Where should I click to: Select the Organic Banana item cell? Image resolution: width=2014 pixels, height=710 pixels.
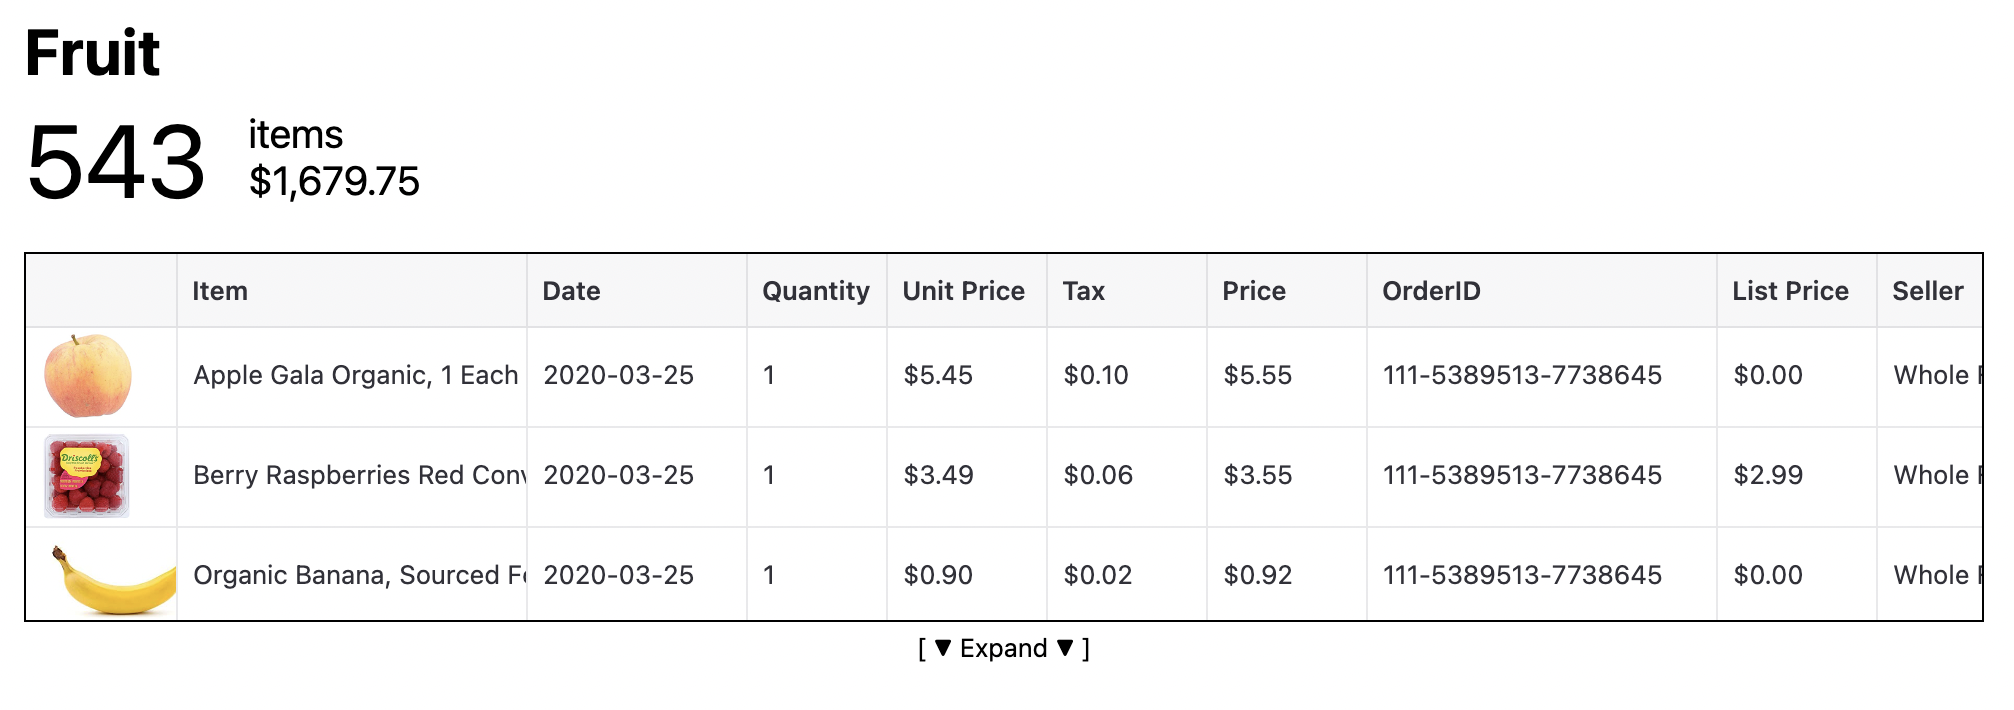click(352, 575)
